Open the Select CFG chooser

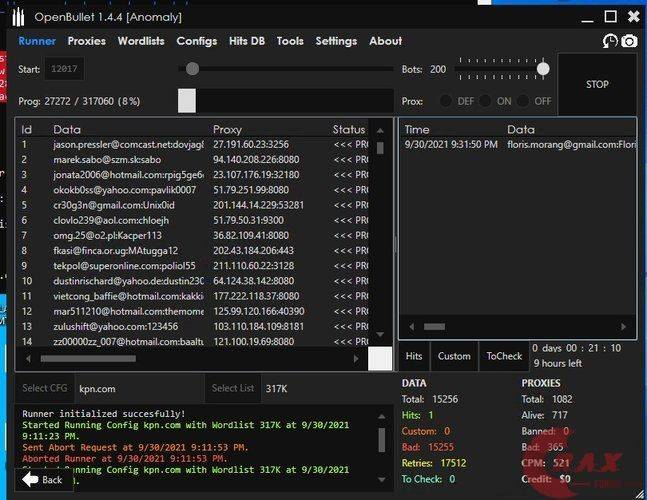[45, 388]
